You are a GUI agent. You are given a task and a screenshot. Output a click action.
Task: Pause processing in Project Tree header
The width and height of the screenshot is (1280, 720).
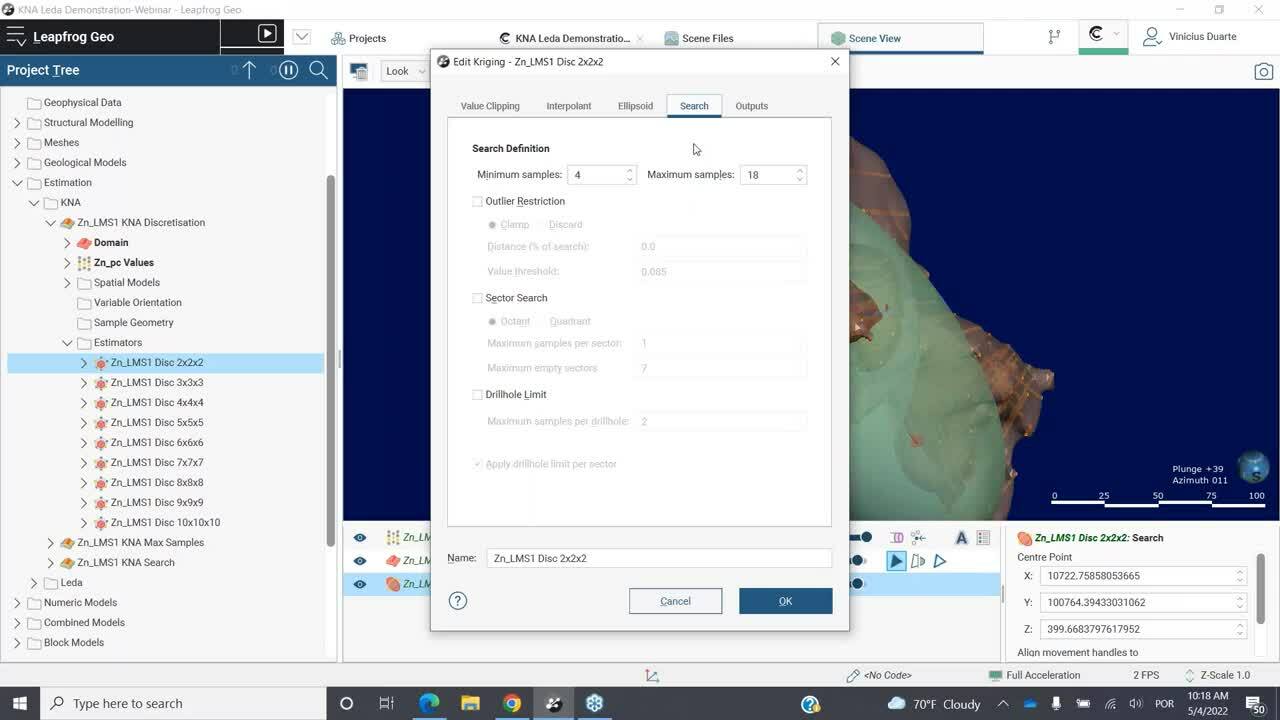coord(288,70)
